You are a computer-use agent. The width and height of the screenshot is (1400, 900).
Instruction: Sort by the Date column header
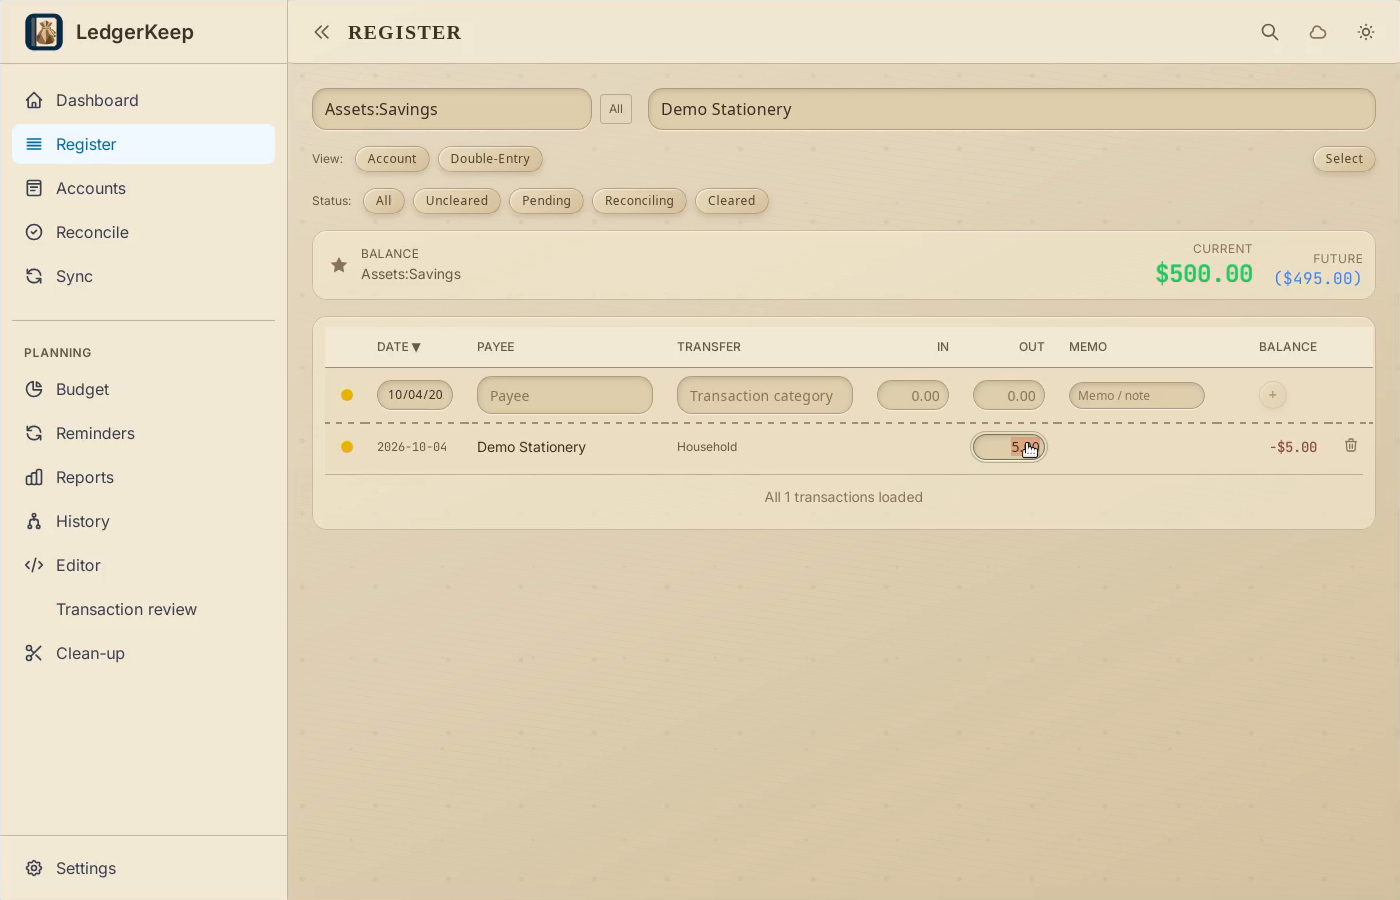(x=399, y=347)
